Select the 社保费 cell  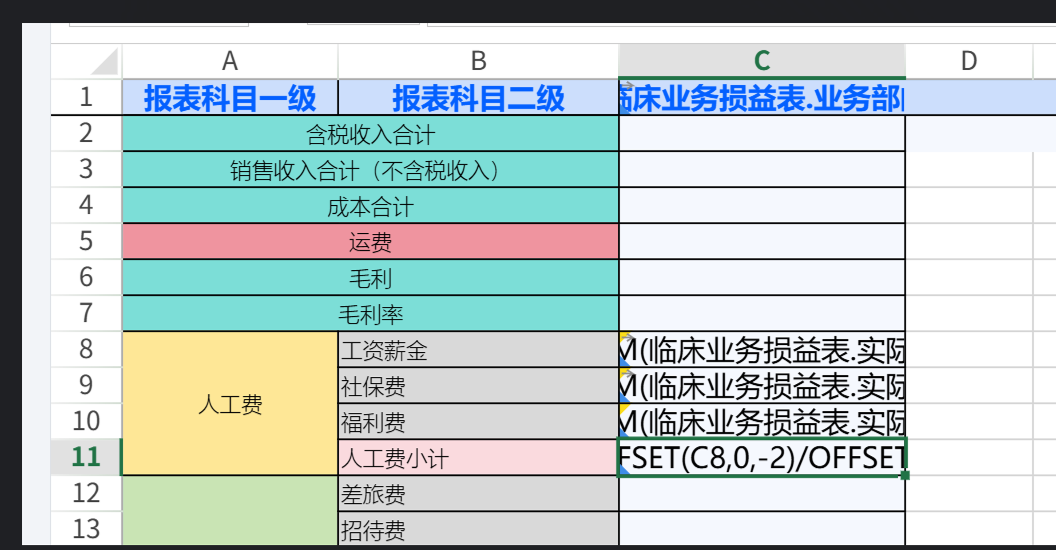pos(478,386)
